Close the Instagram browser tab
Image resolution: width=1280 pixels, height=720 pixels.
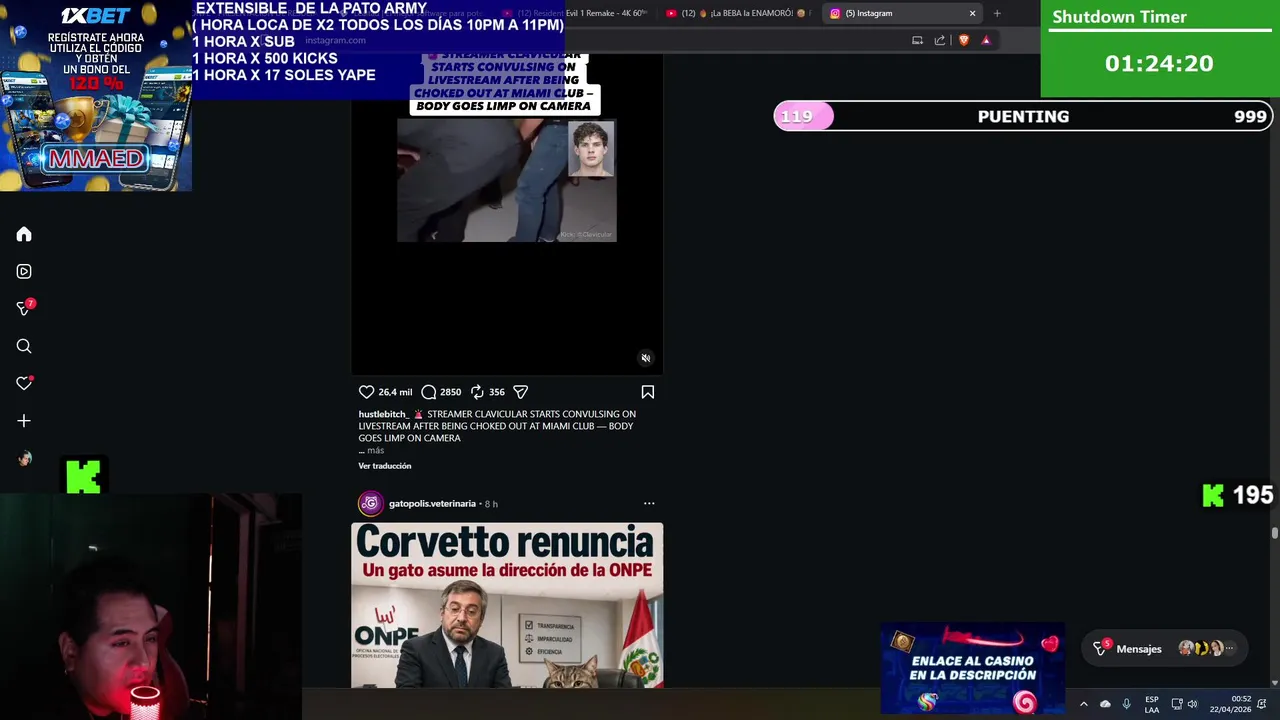[972, 13]
